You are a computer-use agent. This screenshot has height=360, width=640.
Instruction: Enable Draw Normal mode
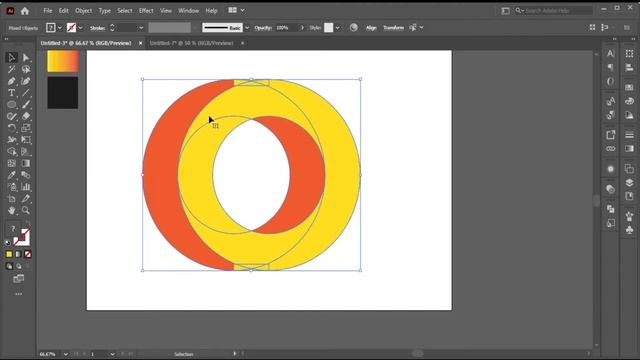(x=9, y=266)
